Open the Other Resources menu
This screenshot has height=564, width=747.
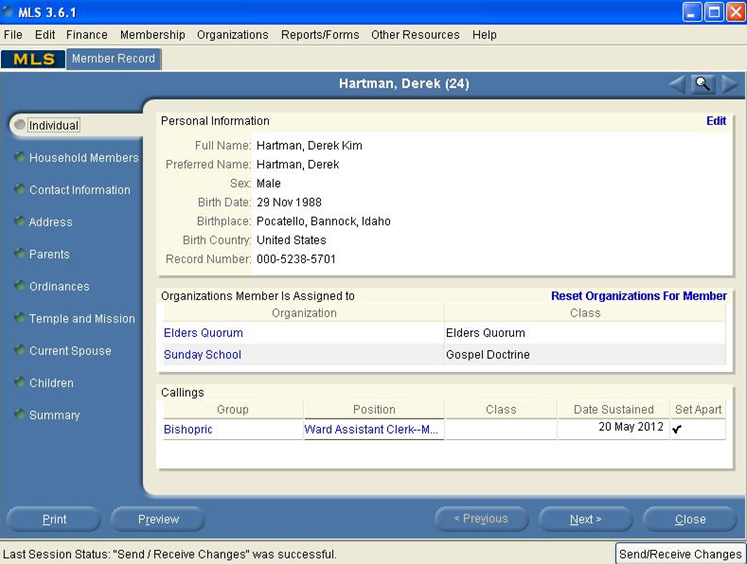415,35
